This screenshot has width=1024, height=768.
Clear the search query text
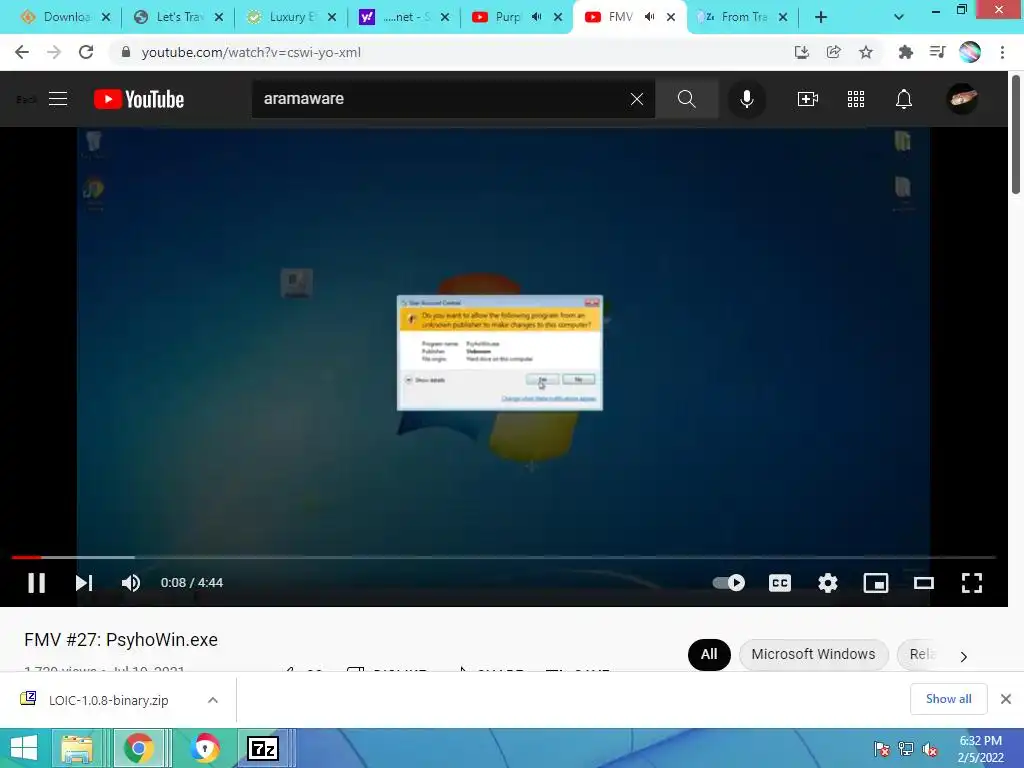tap(637, 99)
